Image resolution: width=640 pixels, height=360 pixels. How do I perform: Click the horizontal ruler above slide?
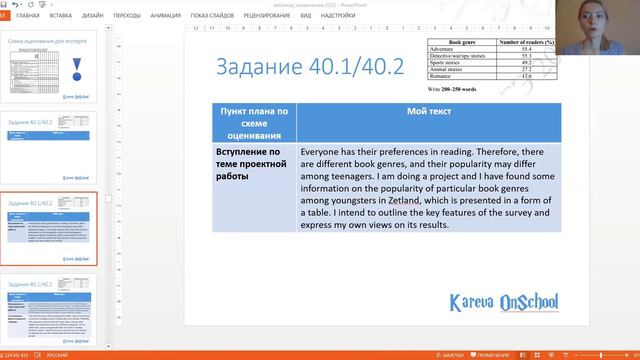369,28
